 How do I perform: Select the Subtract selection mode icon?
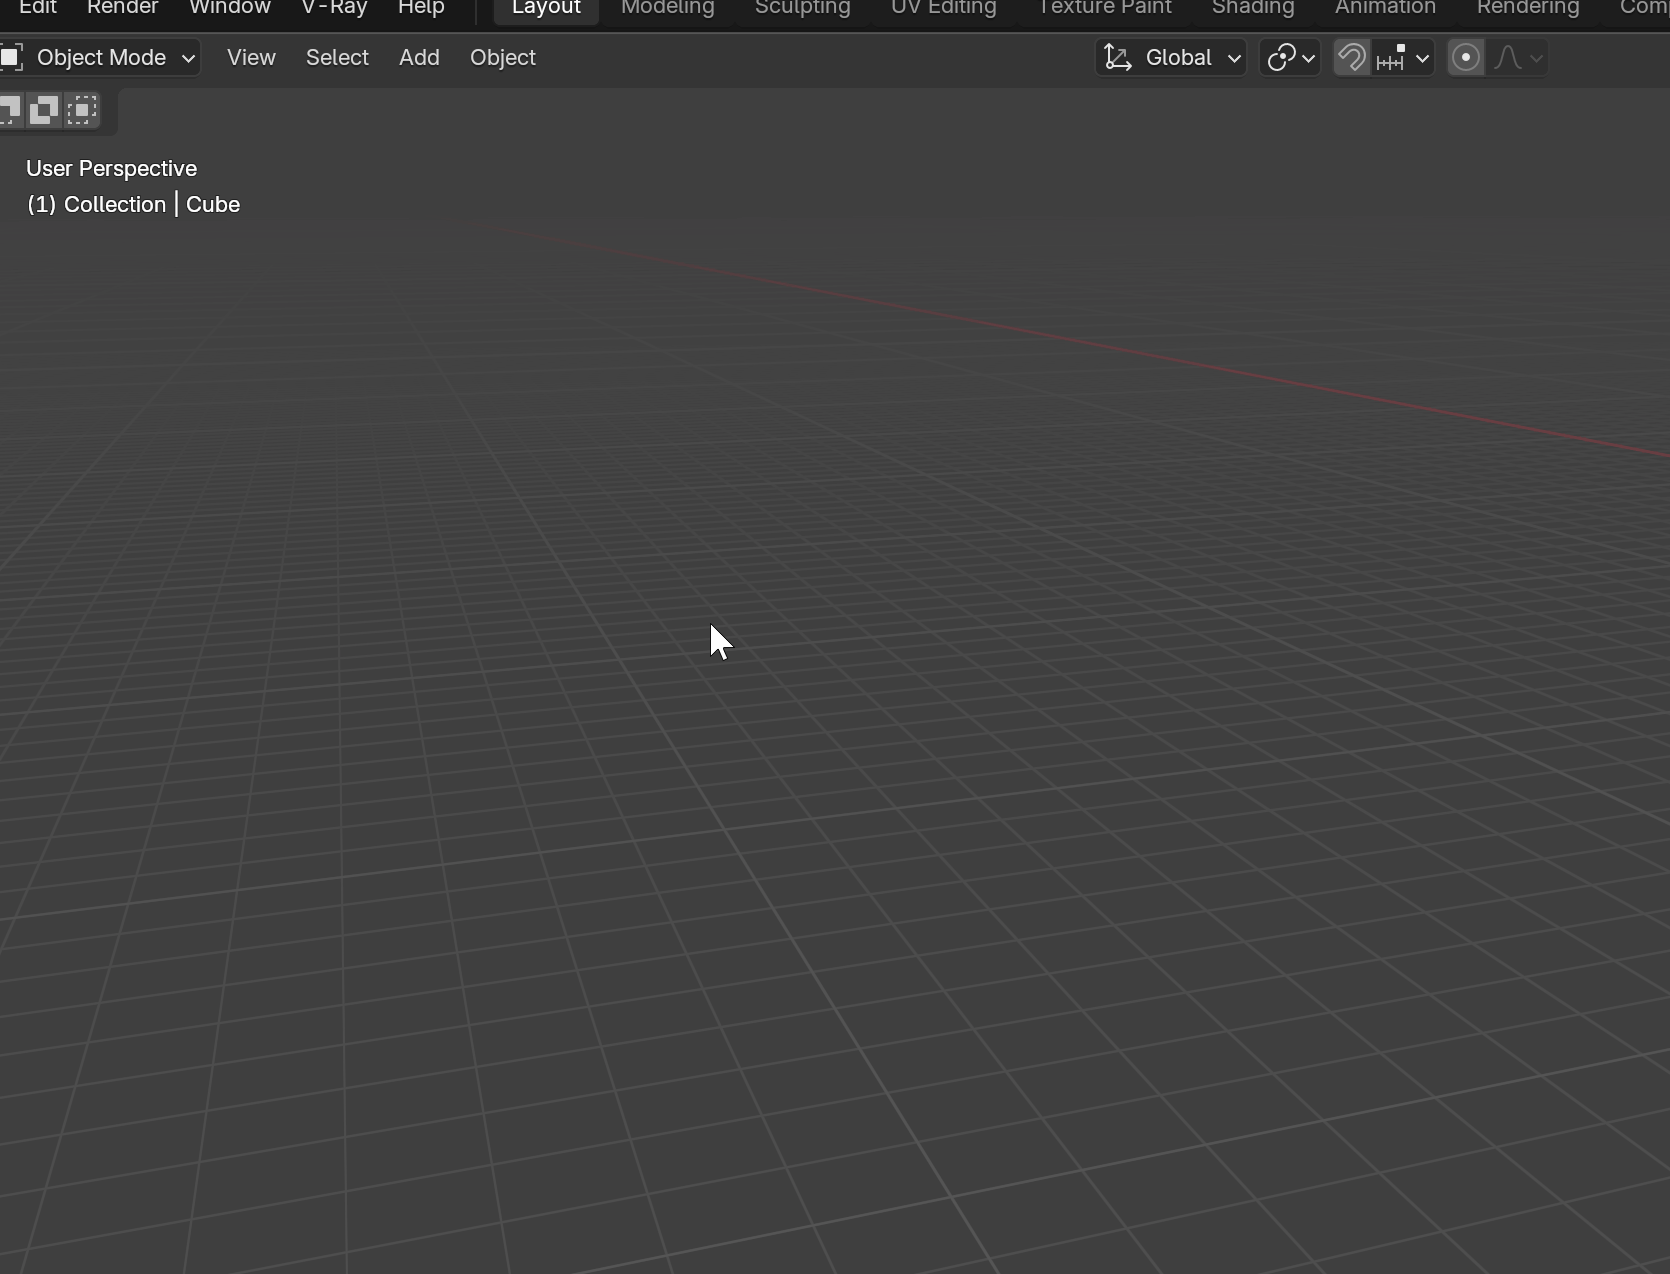click(9, 110)
